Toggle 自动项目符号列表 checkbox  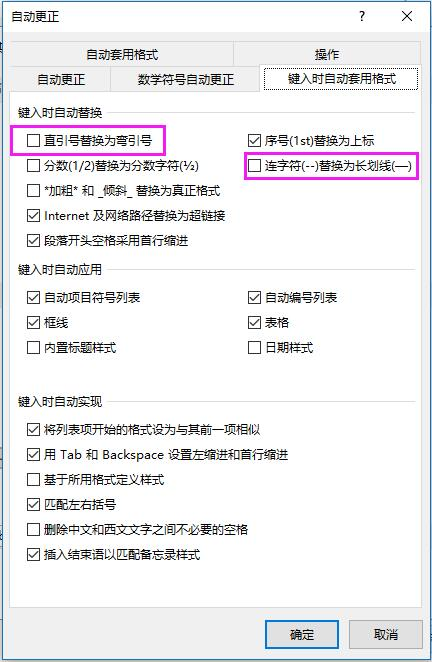point(33,298)
